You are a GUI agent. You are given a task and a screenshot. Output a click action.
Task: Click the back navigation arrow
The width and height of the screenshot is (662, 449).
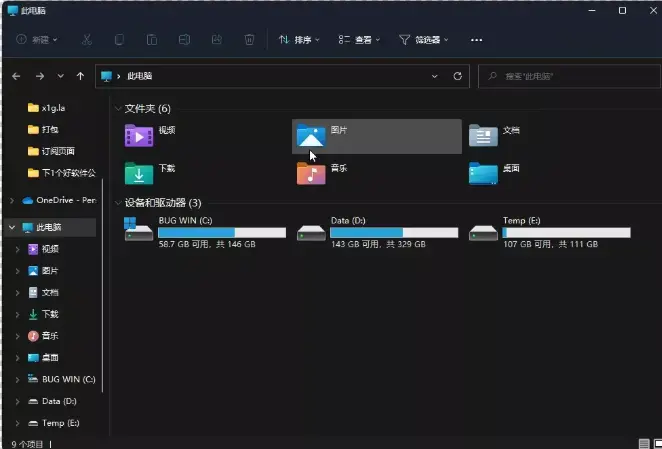coord(16,76)
